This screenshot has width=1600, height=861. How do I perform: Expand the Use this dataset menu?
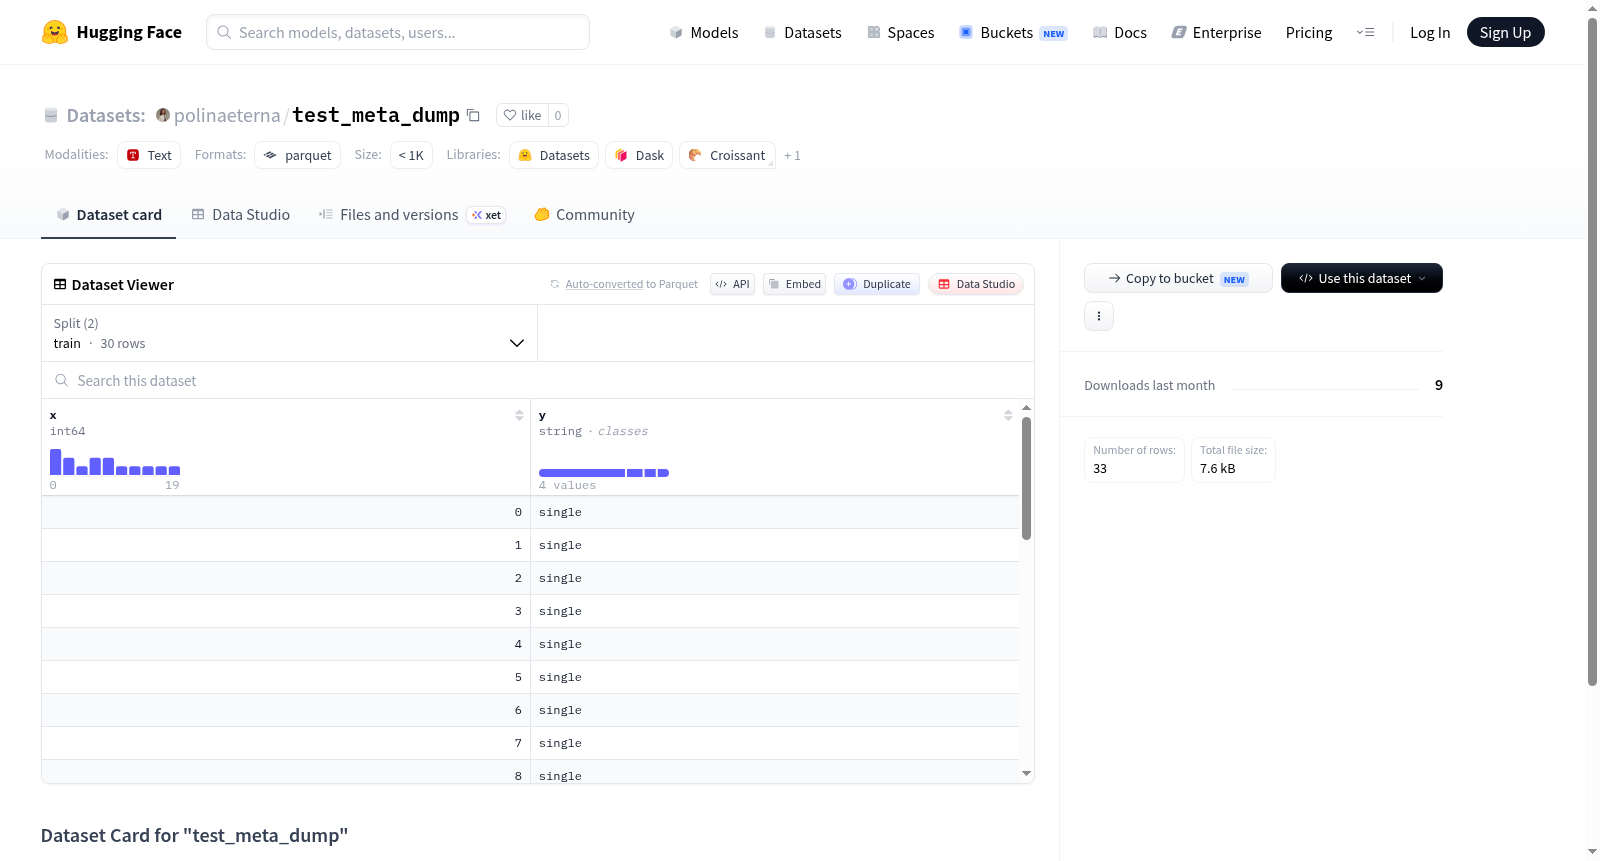(1362, 278)
